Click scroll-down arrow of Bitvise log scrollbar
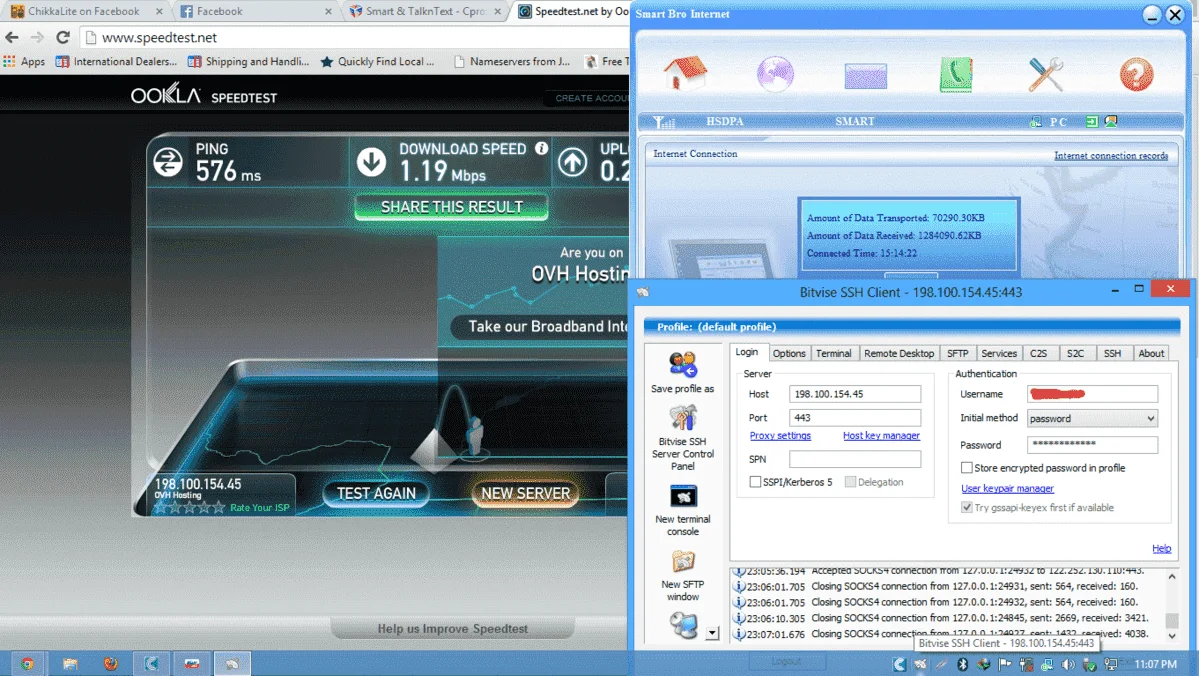The width and height of the screenshot is (1199, 676). click(x=1171, y=635)
